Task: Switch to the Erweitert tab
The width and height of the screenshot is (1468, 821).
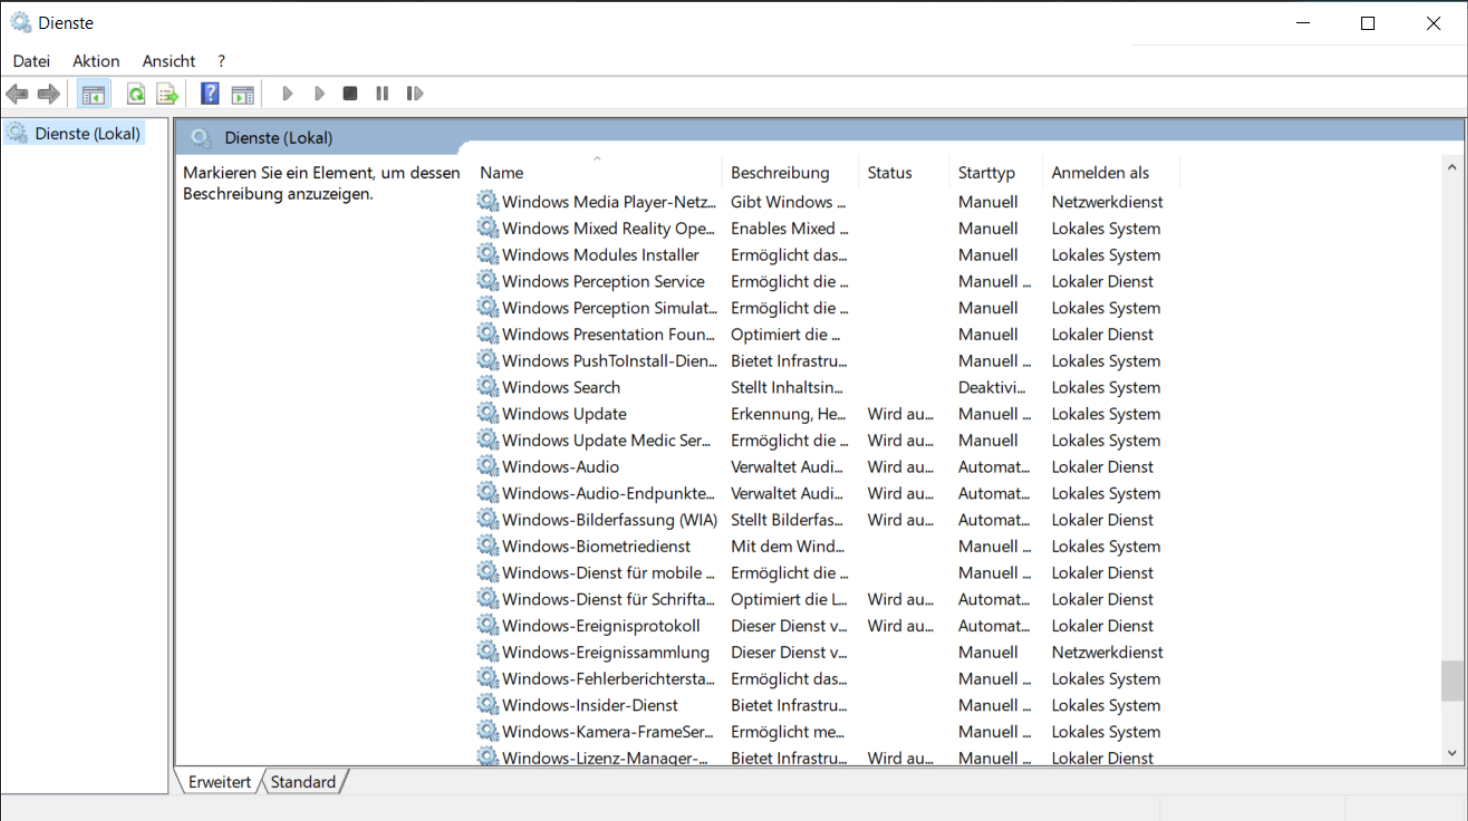Action: pyautogui.click(x=220, y=782)
